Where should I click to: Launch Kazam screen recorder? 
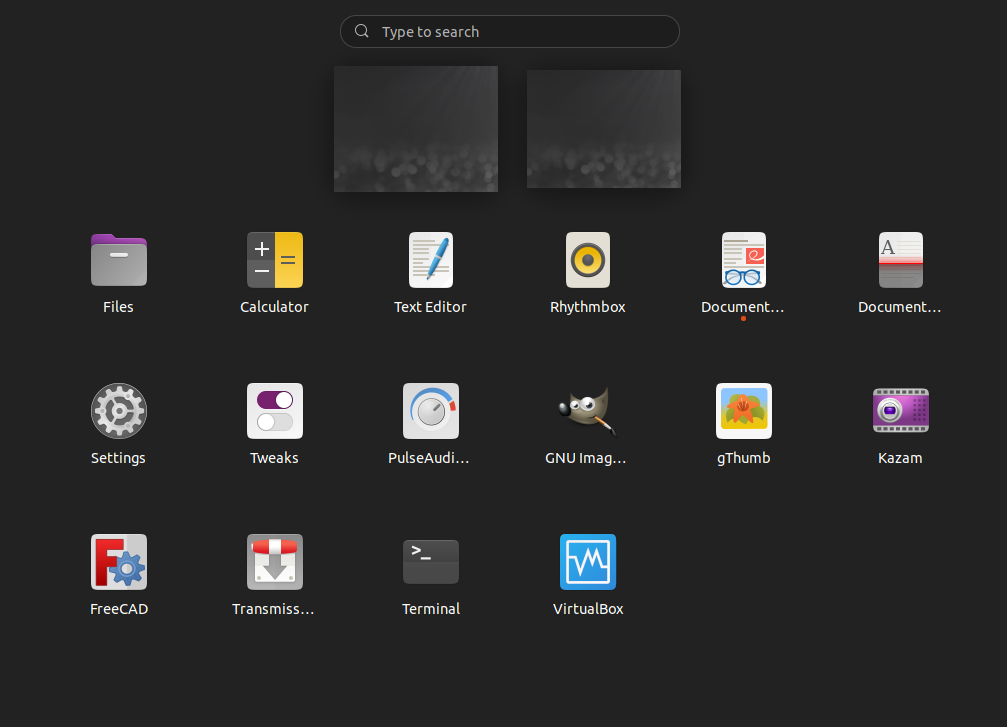[900, 411]
